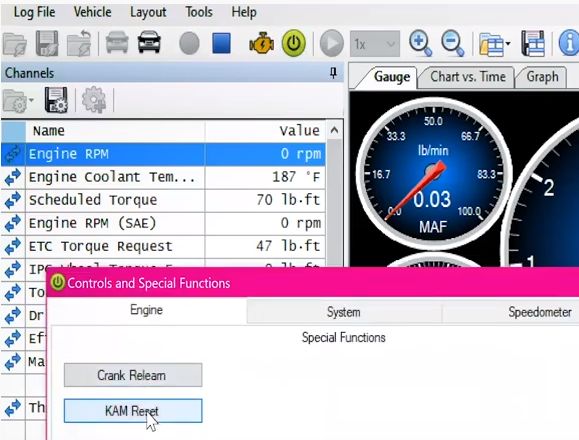Open the Help menu
The image size is (579, 440).
pyautogui.click(x=244, y=12)
